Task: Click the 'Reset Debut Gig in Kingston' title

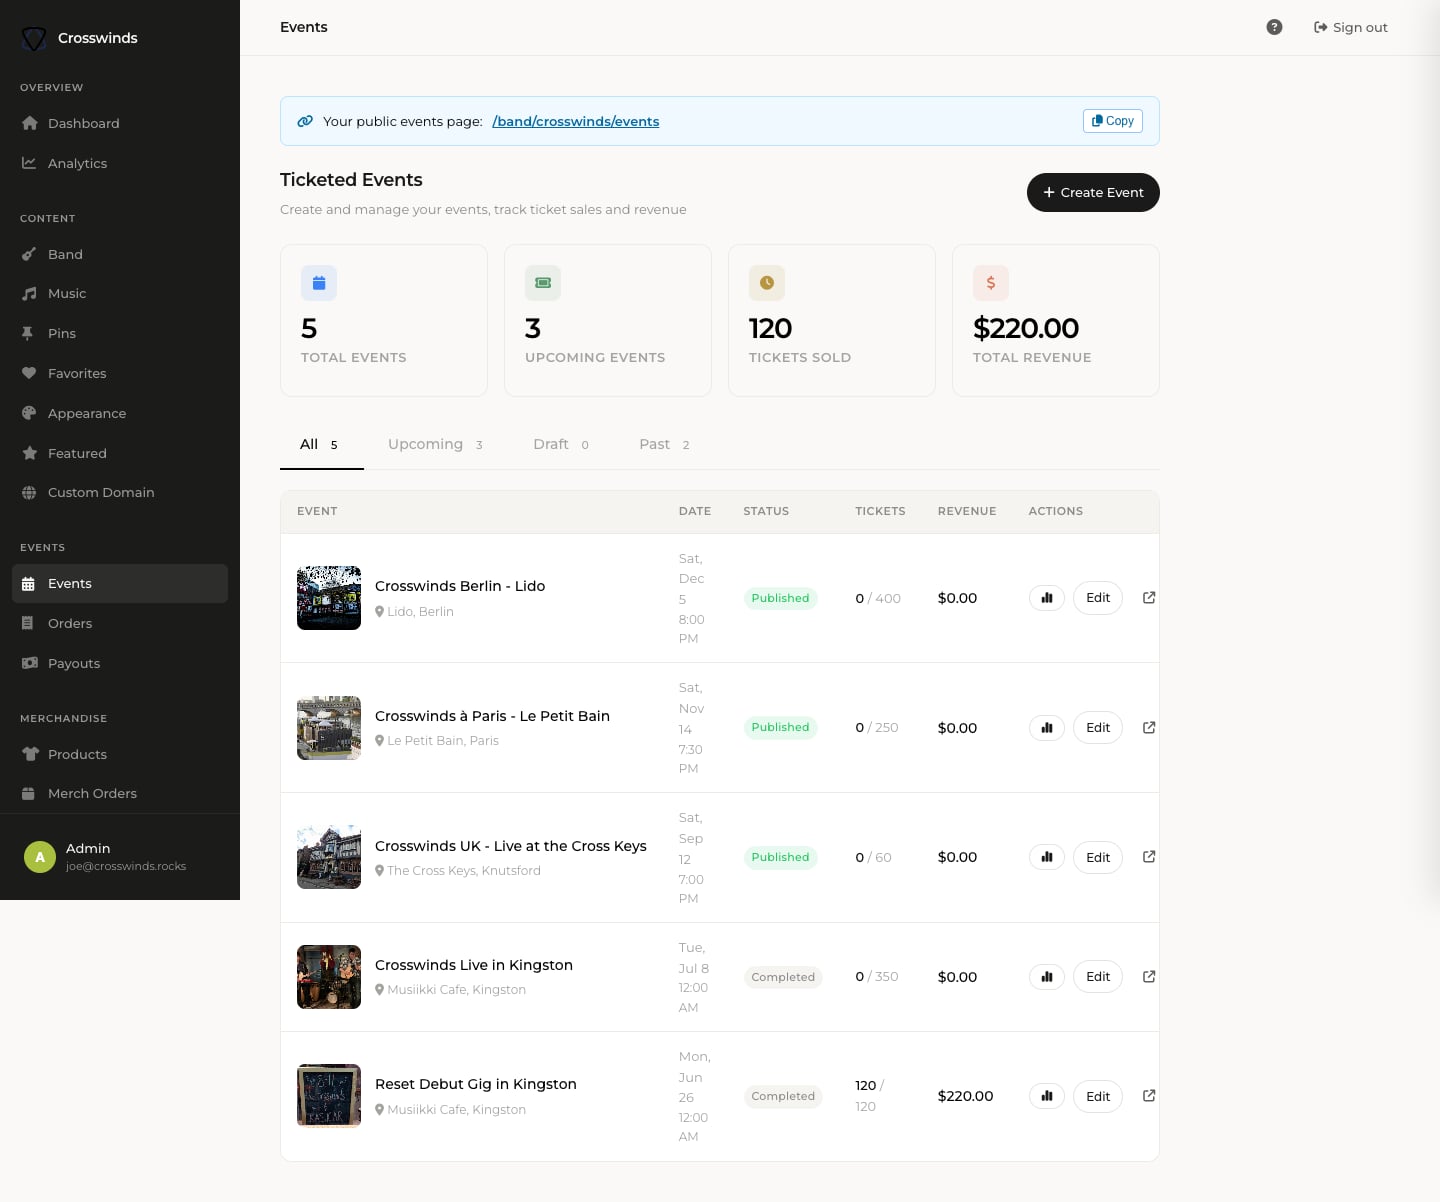Action: [476, 1084]
